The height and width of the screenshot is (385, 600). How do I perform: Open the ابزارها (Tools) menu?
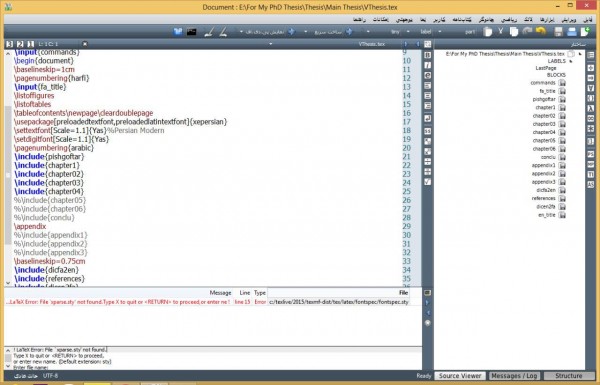click(547, 20)
